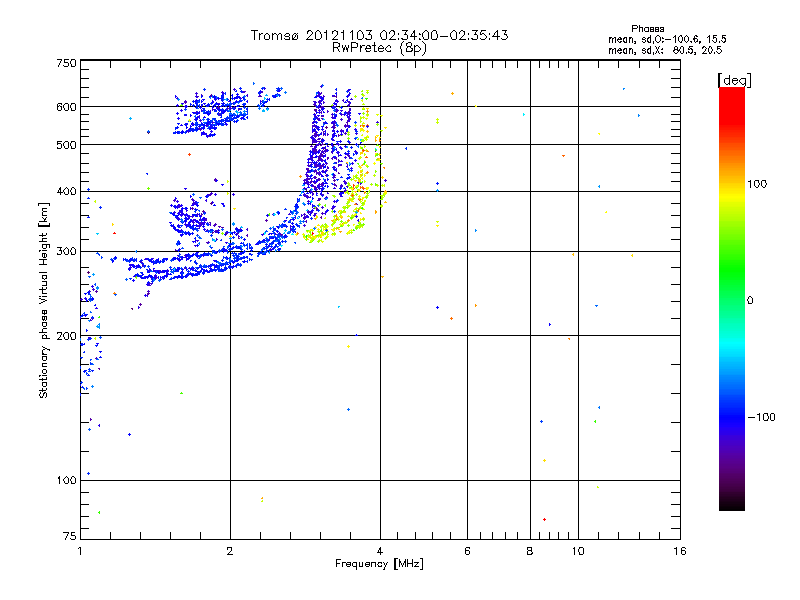Viewport: 800px width, 600px height.
Task: Click the x-axis tick label '4'
Action: point(380,551)
